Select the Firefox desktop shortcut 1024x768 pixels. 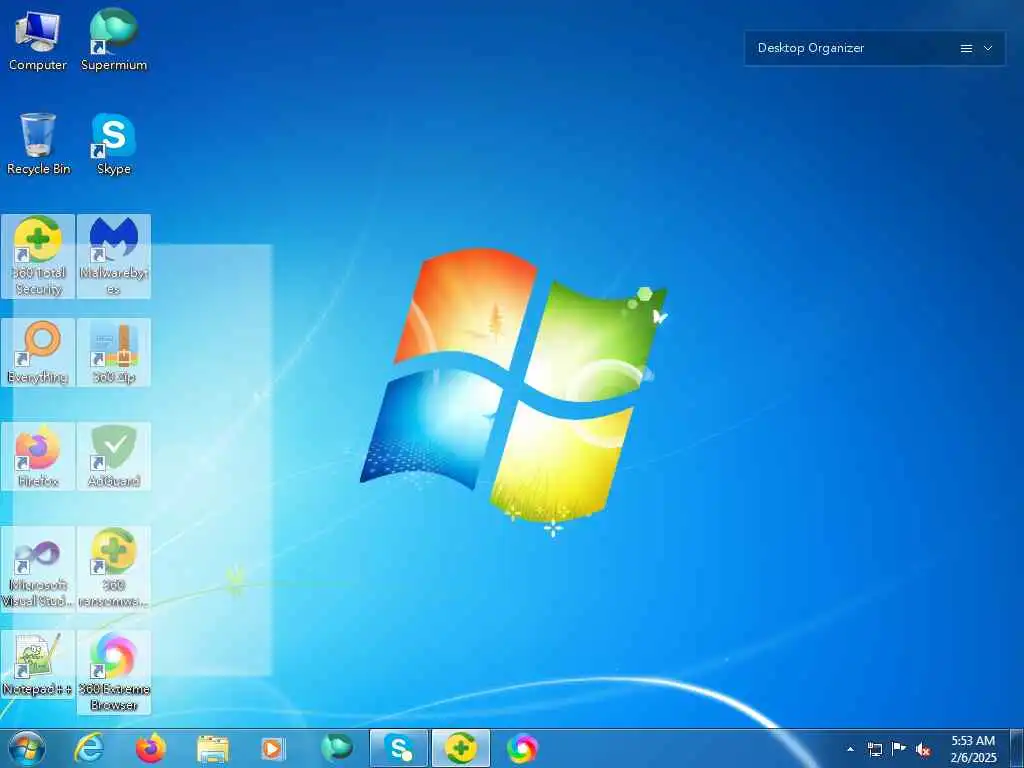coord(38,456)
